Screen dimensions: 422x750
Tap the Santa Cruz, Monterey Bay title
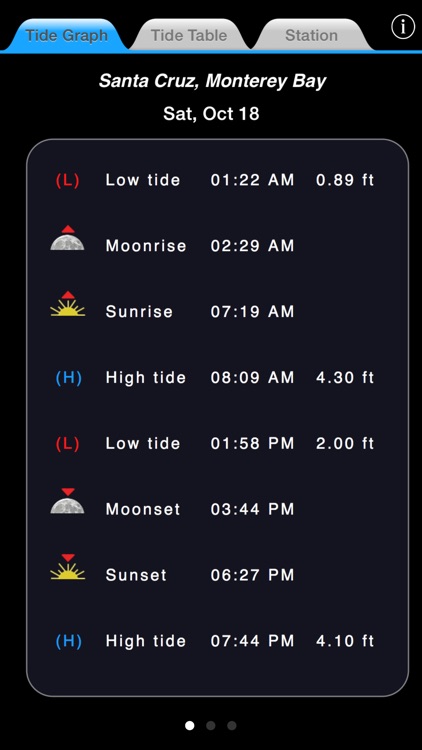[x=212, y=81]
